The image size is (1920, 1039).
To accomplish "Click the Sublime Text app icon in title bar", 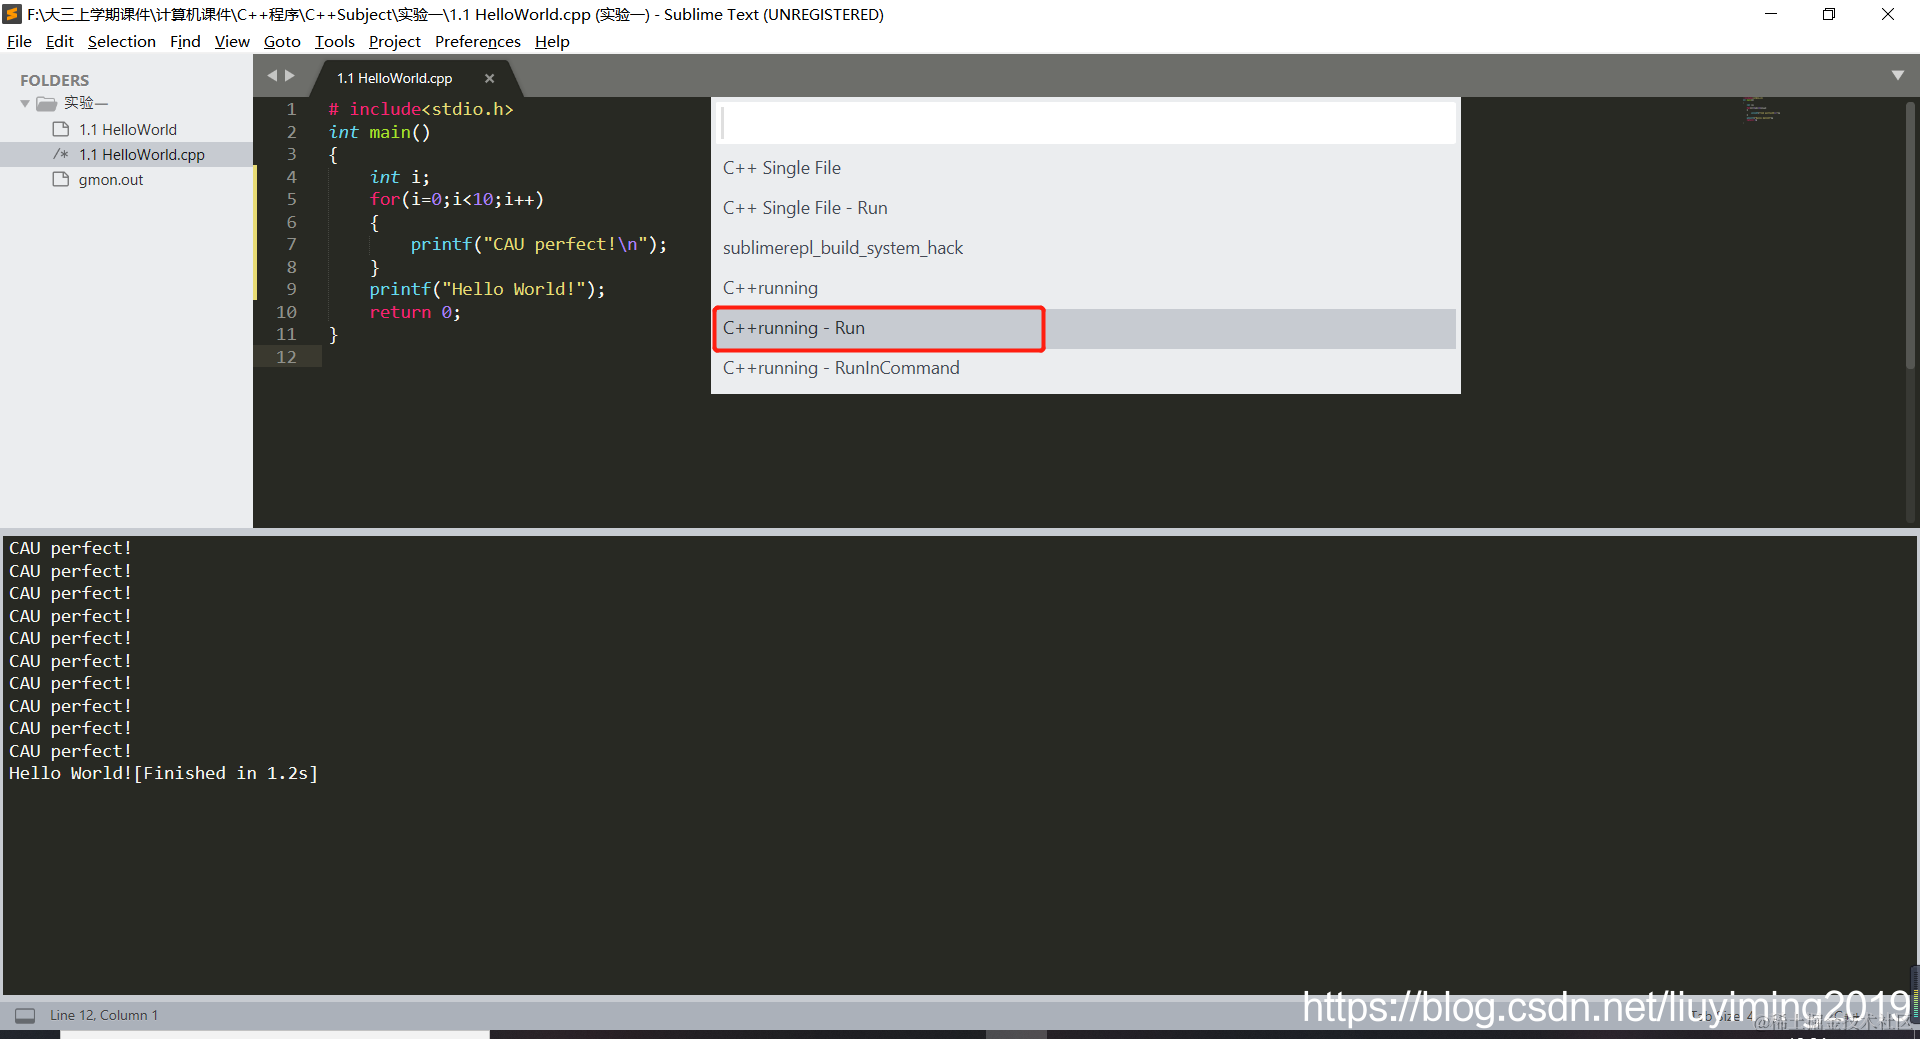I will click(x=12, y=14).
